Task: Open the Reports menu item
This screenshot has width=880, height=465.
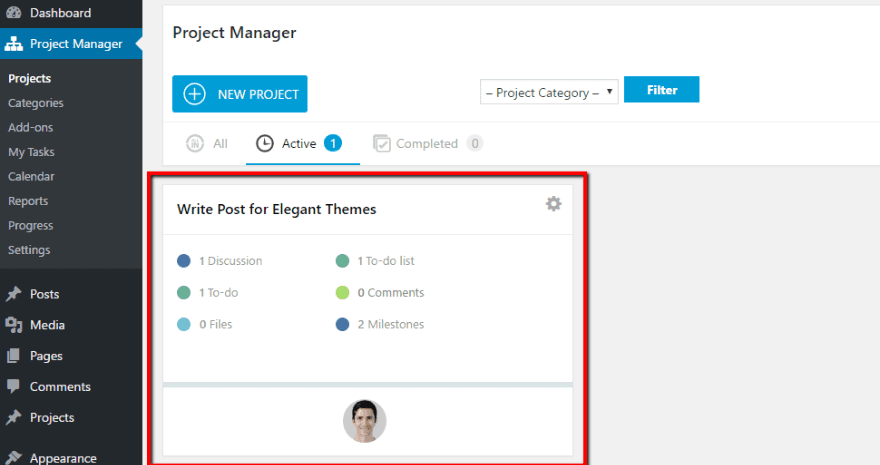Action: click(x=28, y=201)
